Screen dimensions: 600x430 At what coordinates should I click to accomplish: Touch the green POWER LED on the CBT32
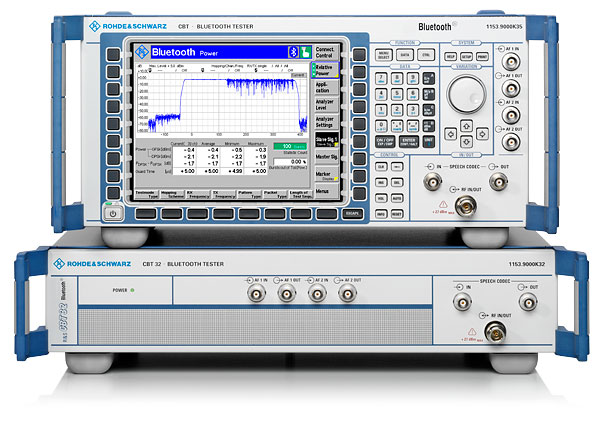tap(132, 290)
